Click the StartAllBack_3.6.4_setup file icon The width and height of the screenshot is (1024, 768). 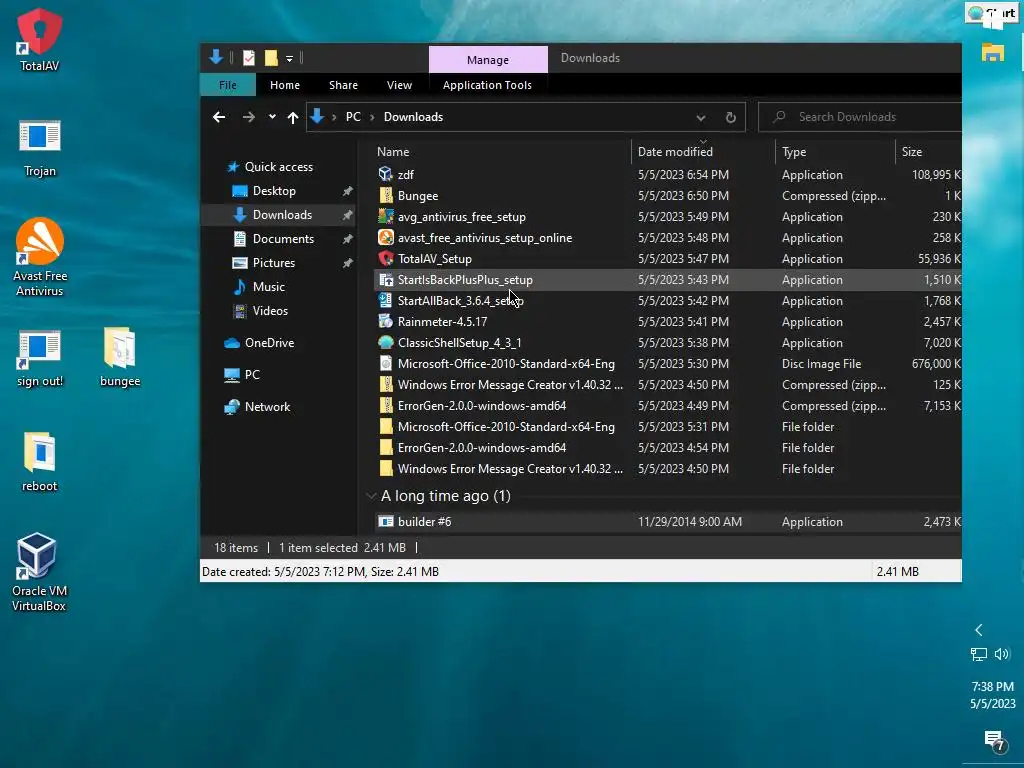[385, 300]
